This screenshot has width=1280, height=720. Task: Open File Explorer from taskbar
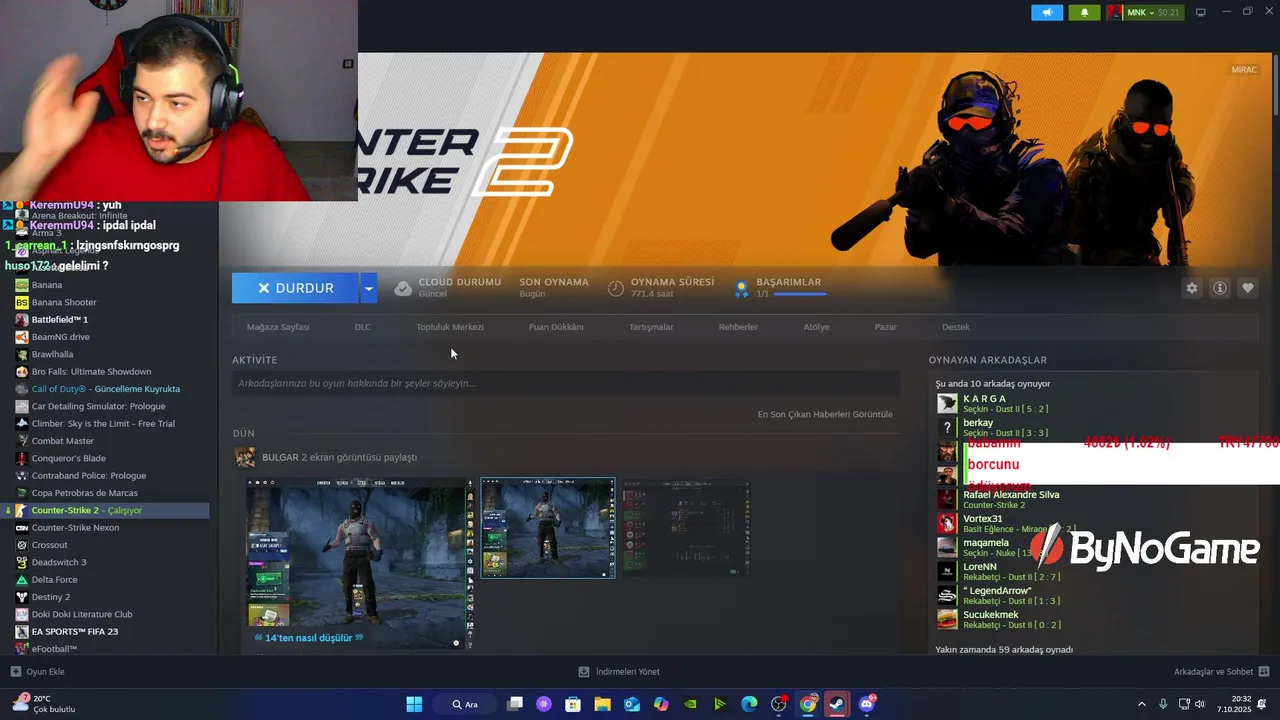coord(603,704)
